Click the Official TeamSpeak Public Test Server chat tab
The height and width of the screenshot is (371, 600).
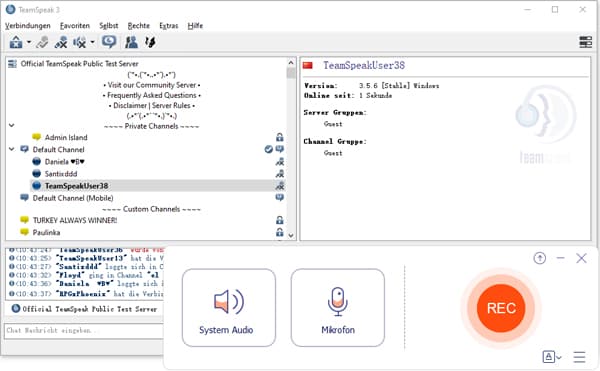(84, 309)
